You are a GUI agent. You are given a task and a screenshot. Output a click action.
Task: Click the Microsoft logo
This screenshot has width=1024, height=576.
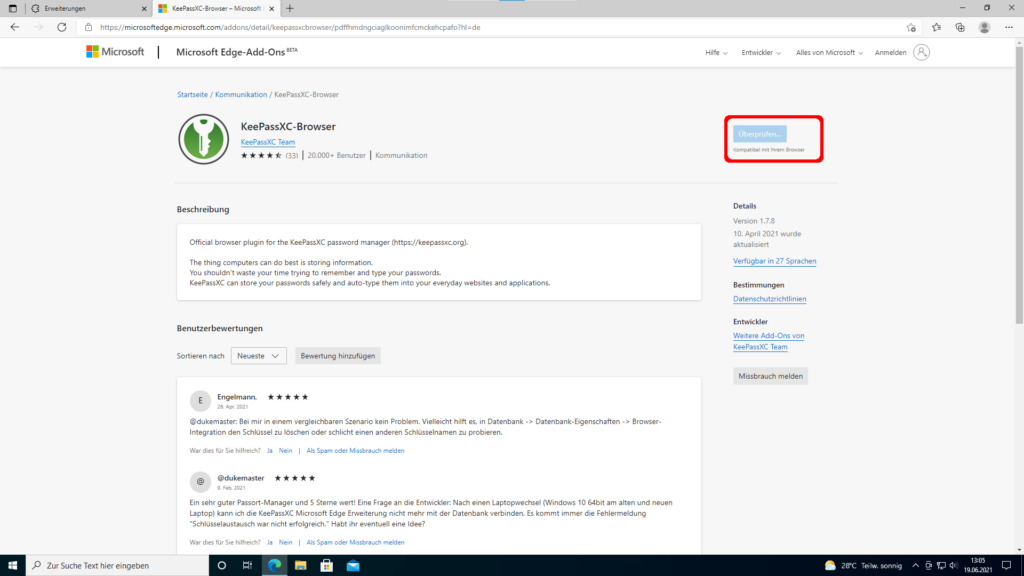(115, 52)
